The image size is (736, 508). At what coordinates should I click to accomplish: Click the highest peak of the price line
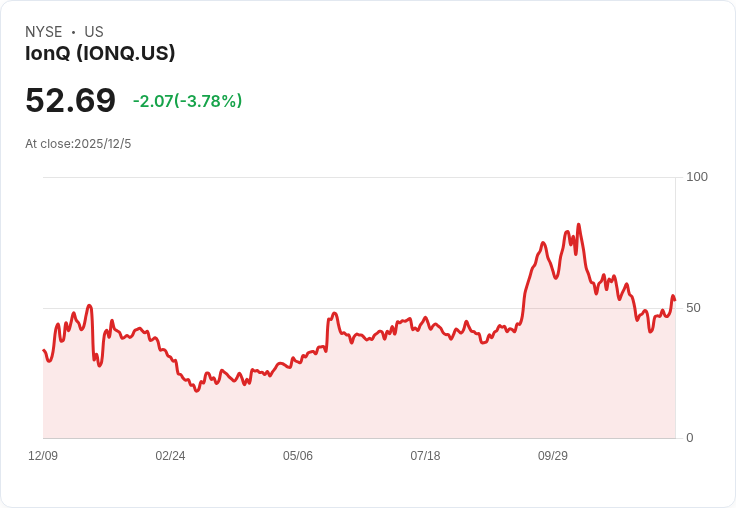(578, 225)
